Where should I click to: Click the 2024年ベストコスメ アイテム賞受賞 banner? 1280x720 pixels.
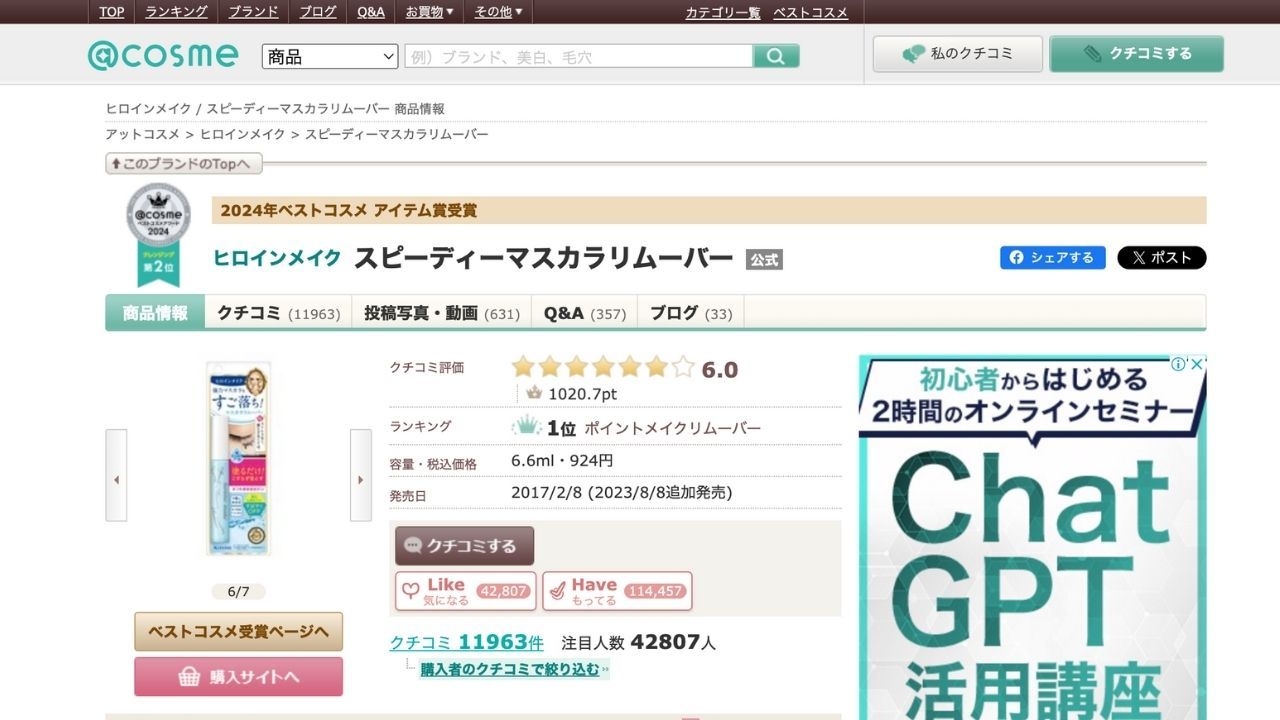709,210
